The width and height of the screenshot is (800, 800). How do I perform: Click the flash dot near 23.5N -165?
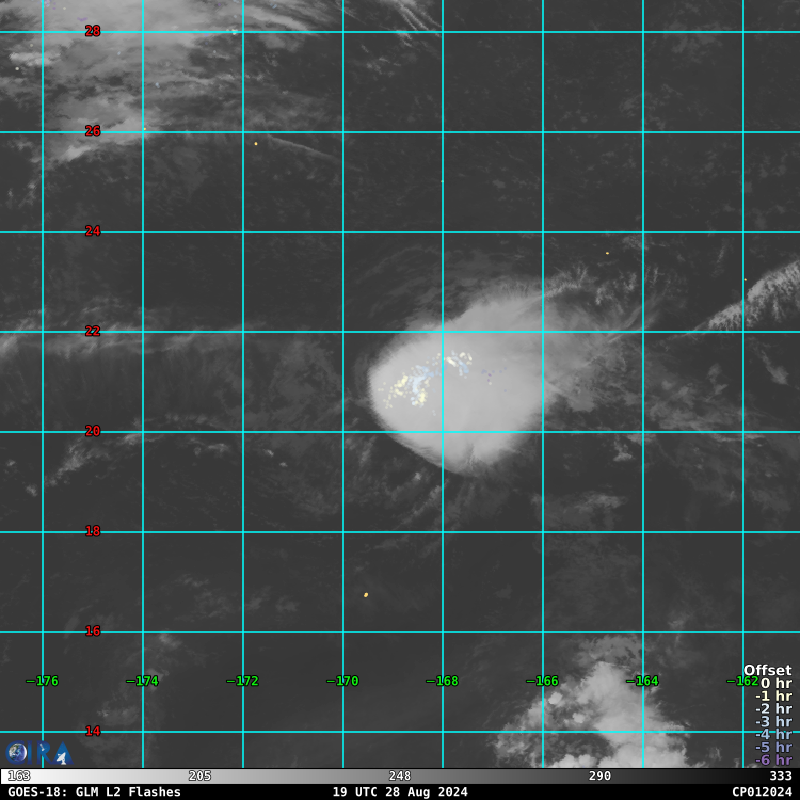point(607,253)
